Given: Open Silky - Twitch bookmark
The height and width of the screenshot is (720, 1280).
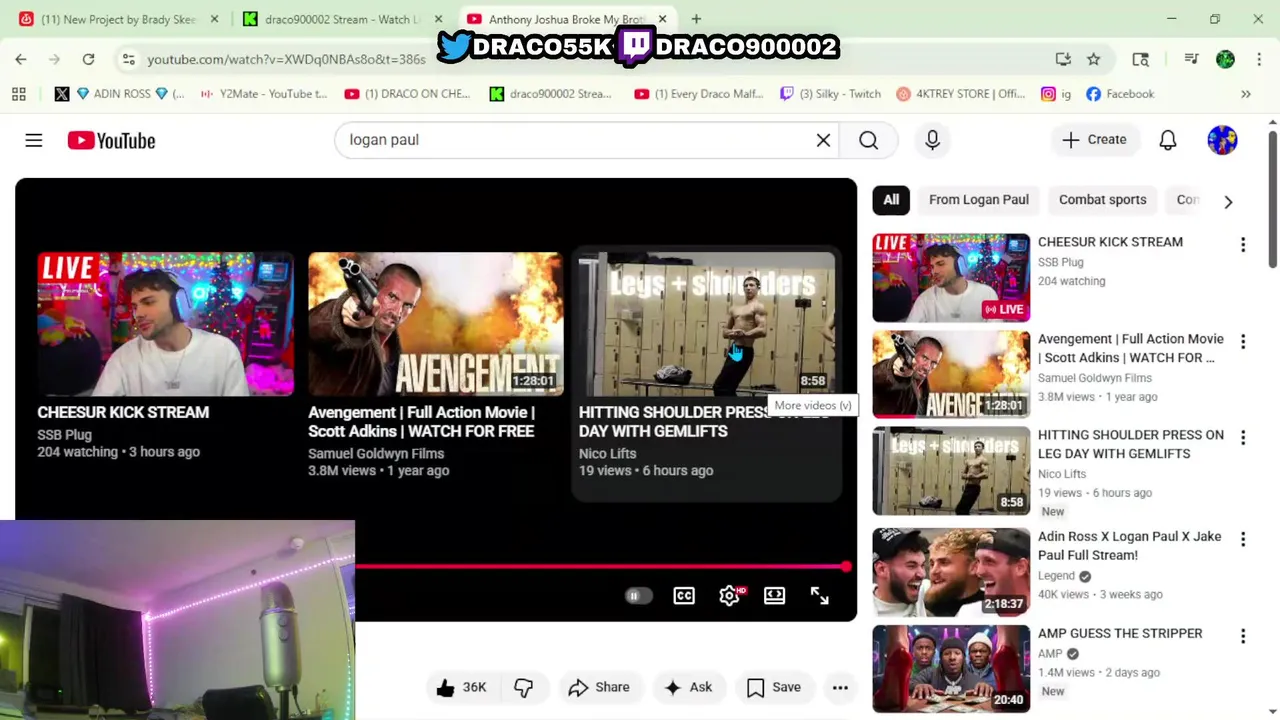Looking at the screenshot, I should point(830,94).
